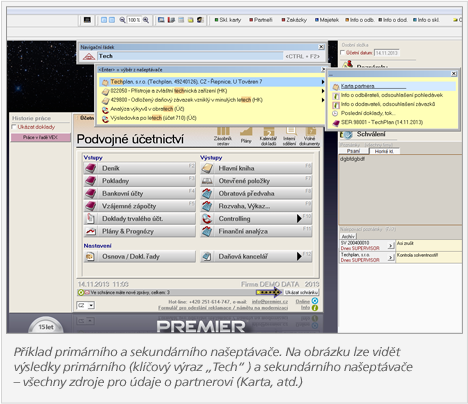Click the black monitor toolbar icon
The image size is (468, 404).
click(87, 20)
